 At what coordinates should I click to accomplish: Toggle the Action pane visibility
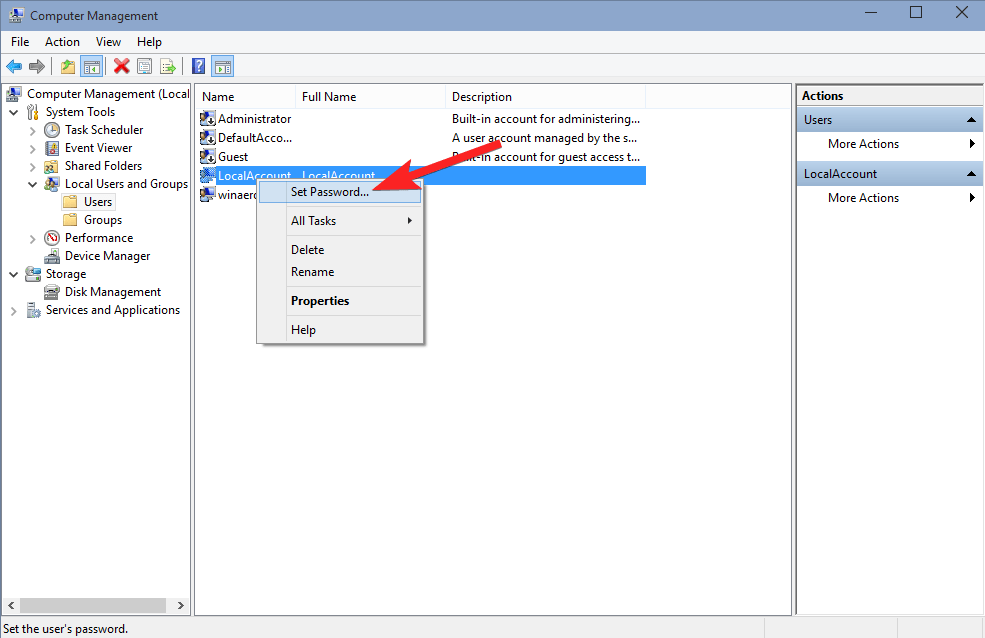click(221, 66)
